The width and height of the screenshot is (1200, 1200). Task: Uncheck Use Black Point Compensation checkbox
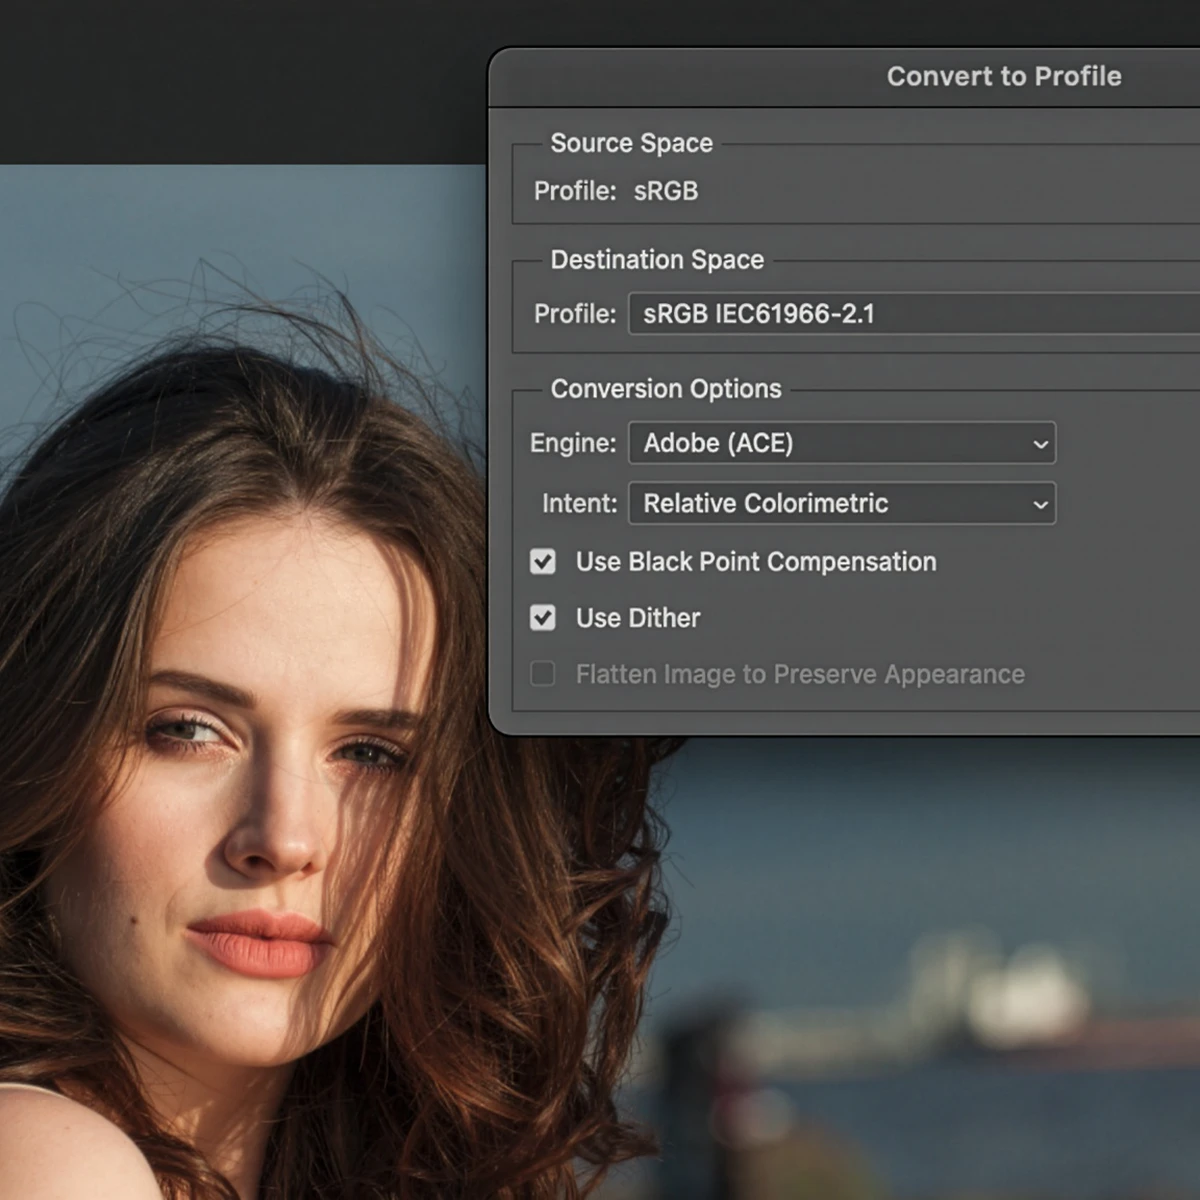(543, 562)
